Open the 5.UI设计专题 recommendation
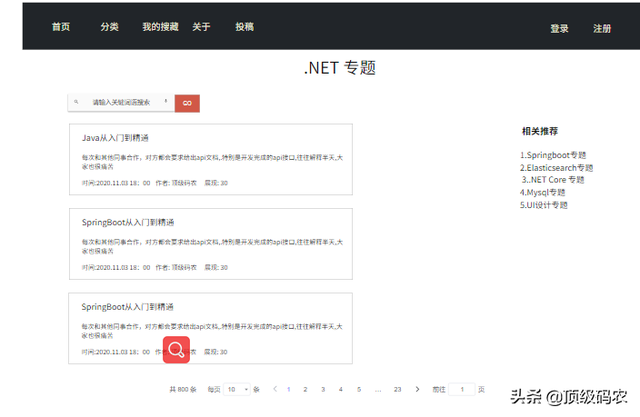Image resolution: width=640 pixels, height=417 pixels. pyautogui.click(x=544, y=205)
